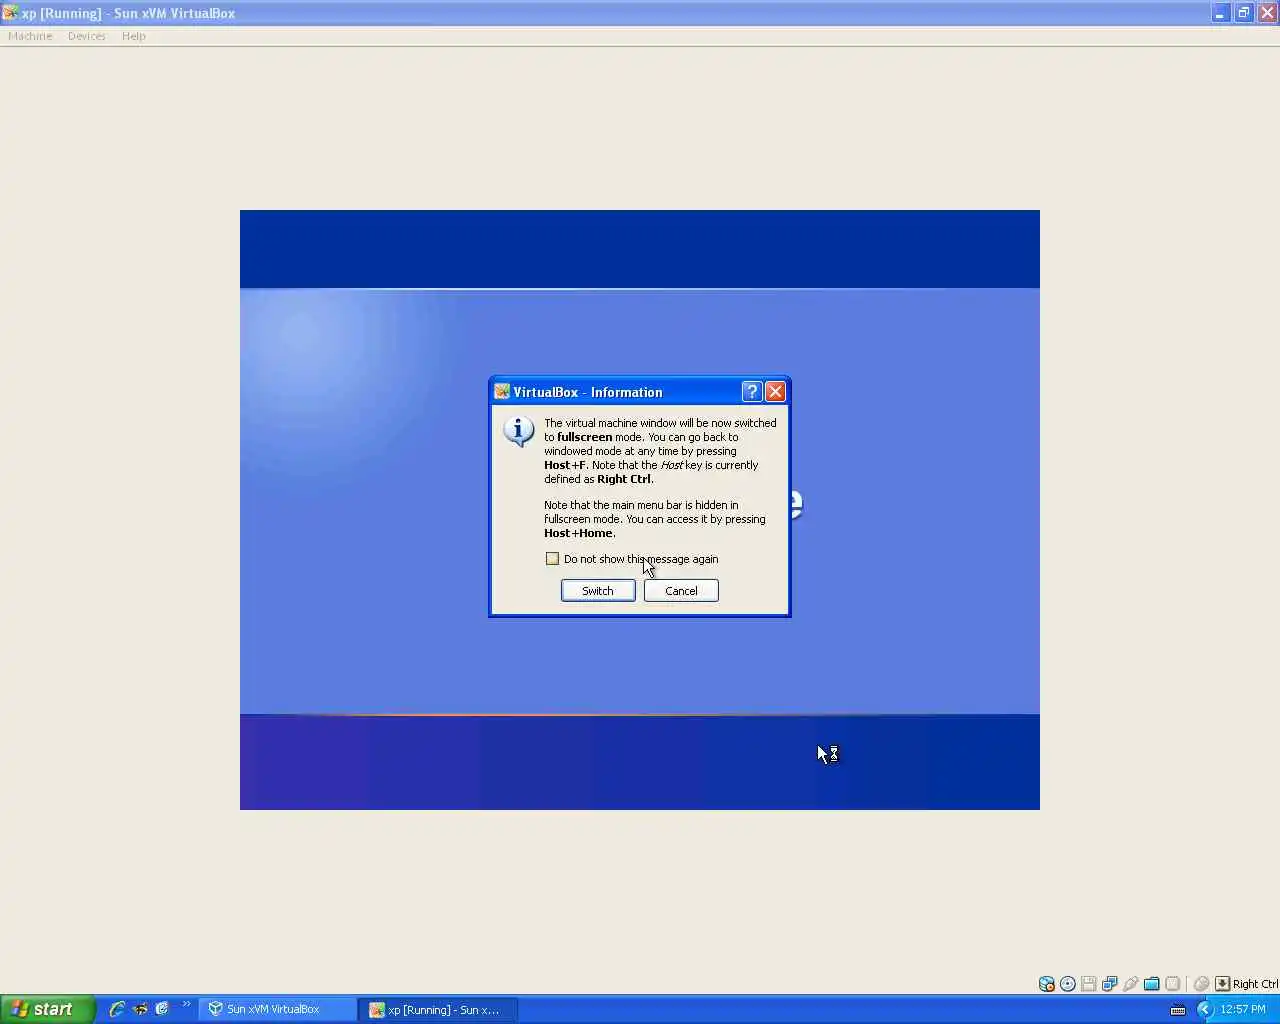Click the 'Right Ctrl' host key label

click(x=1256, y=984)
